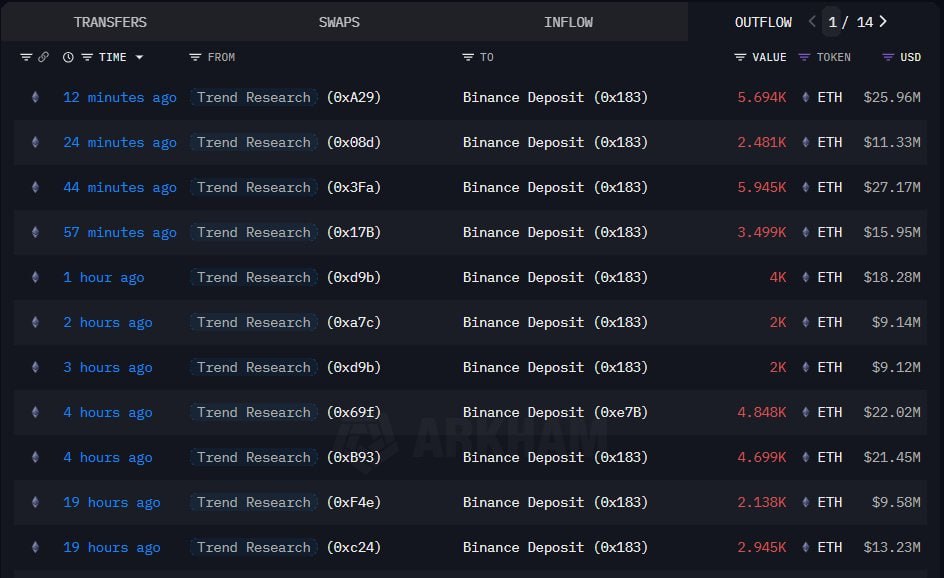Click the Ethereum icon on the 12 minutes ago row
The height and width of the screenshot is (578, 944).
(36, 97)
